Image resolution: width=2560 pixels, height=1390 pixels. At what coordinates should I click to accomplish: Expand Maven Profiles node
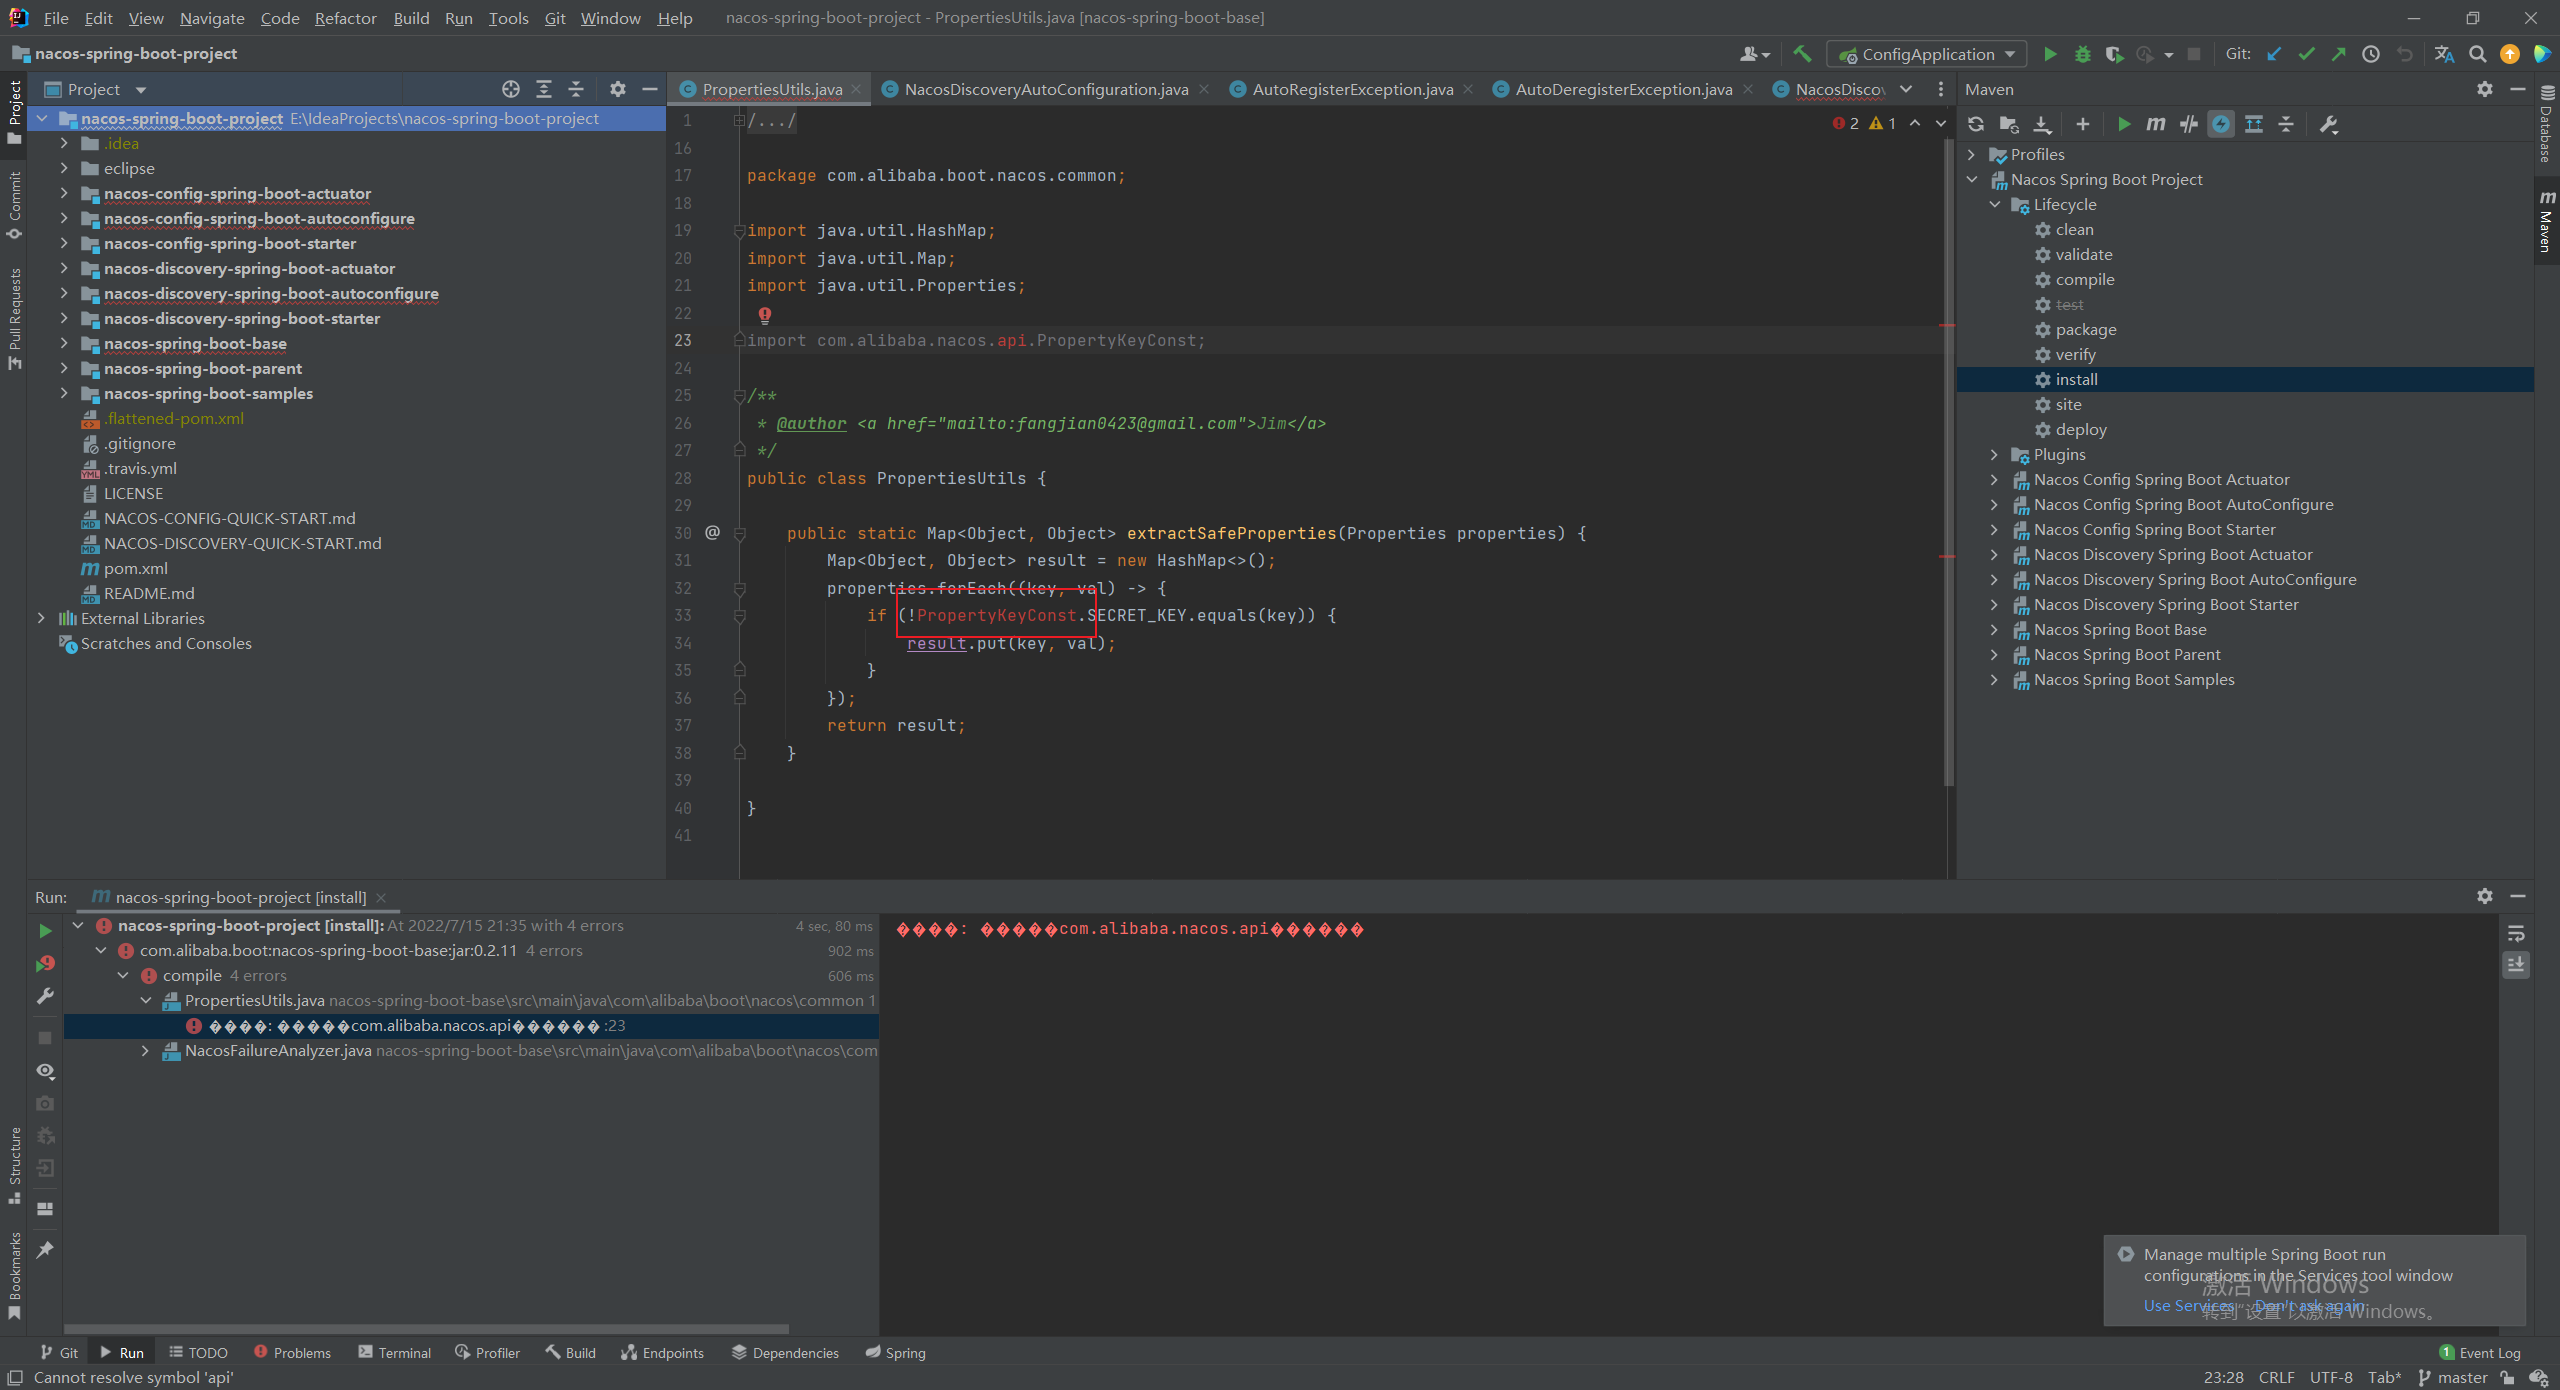(1972, 154)
